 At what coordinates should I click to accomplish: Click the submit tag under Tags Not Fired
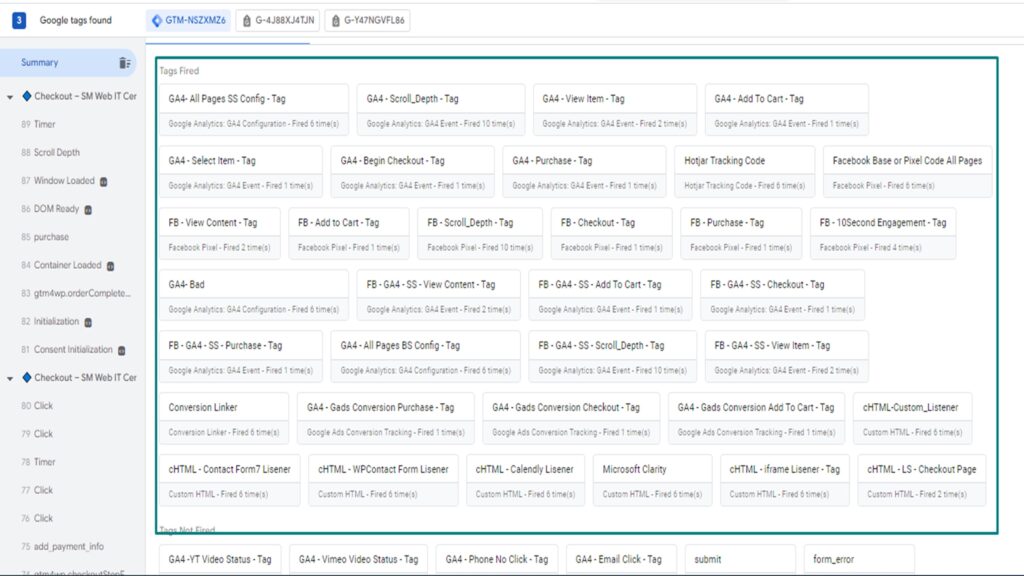tap(740, 559)
